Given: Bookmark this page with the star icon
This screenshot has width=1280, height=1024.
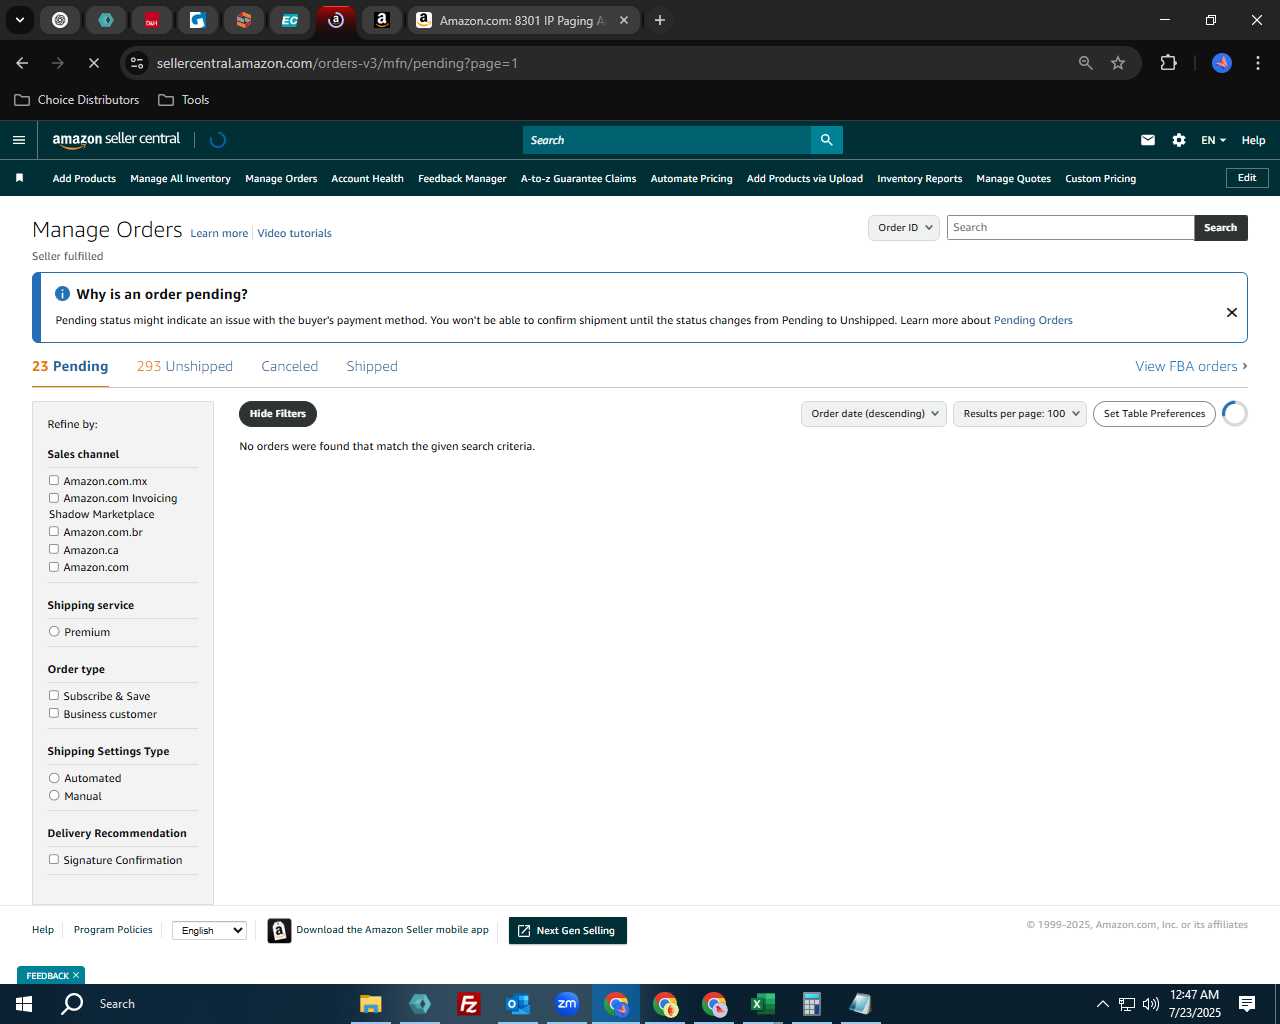Looking at the screenshot, I should point(1118,63).
